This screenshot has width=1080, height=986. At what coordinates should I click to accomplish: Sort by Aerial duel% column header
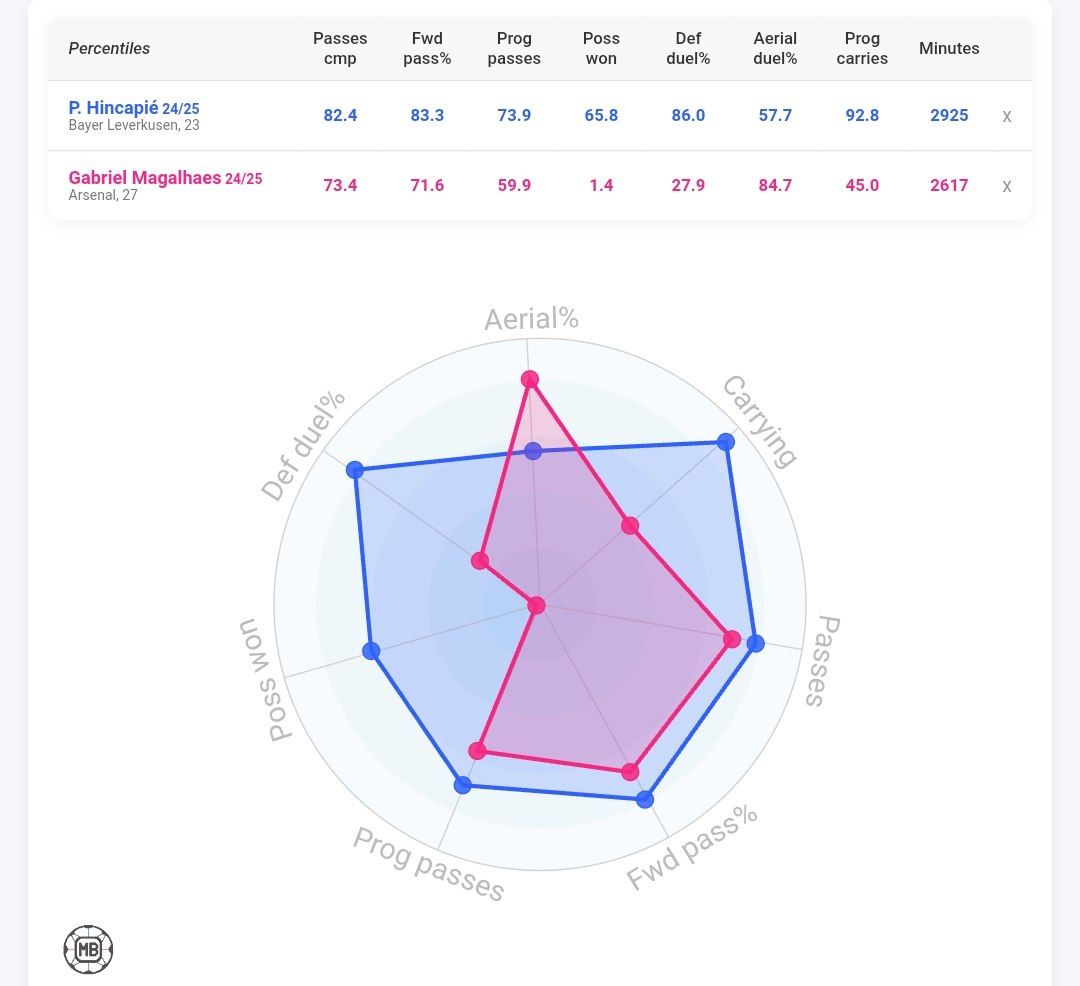pyautogui.click(x=775, y=48)
